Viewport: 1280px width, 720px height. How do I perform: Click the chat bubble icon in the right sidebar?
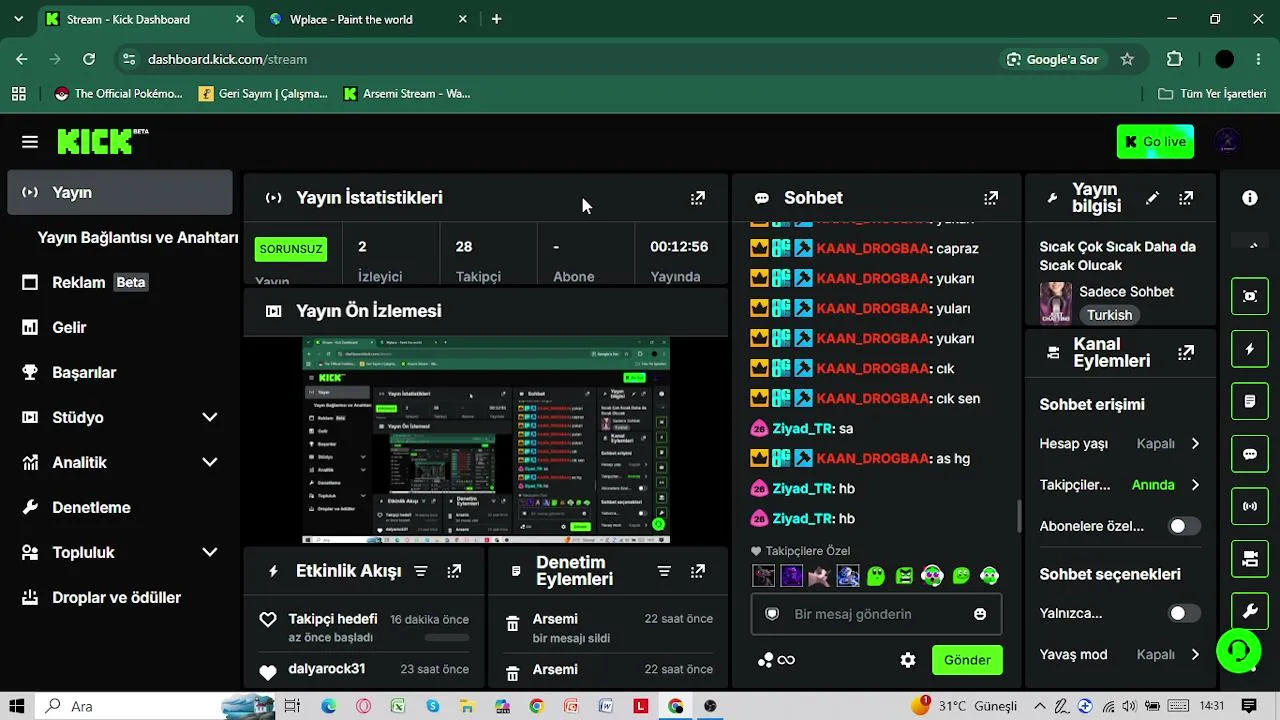(x=1250, y=454)
